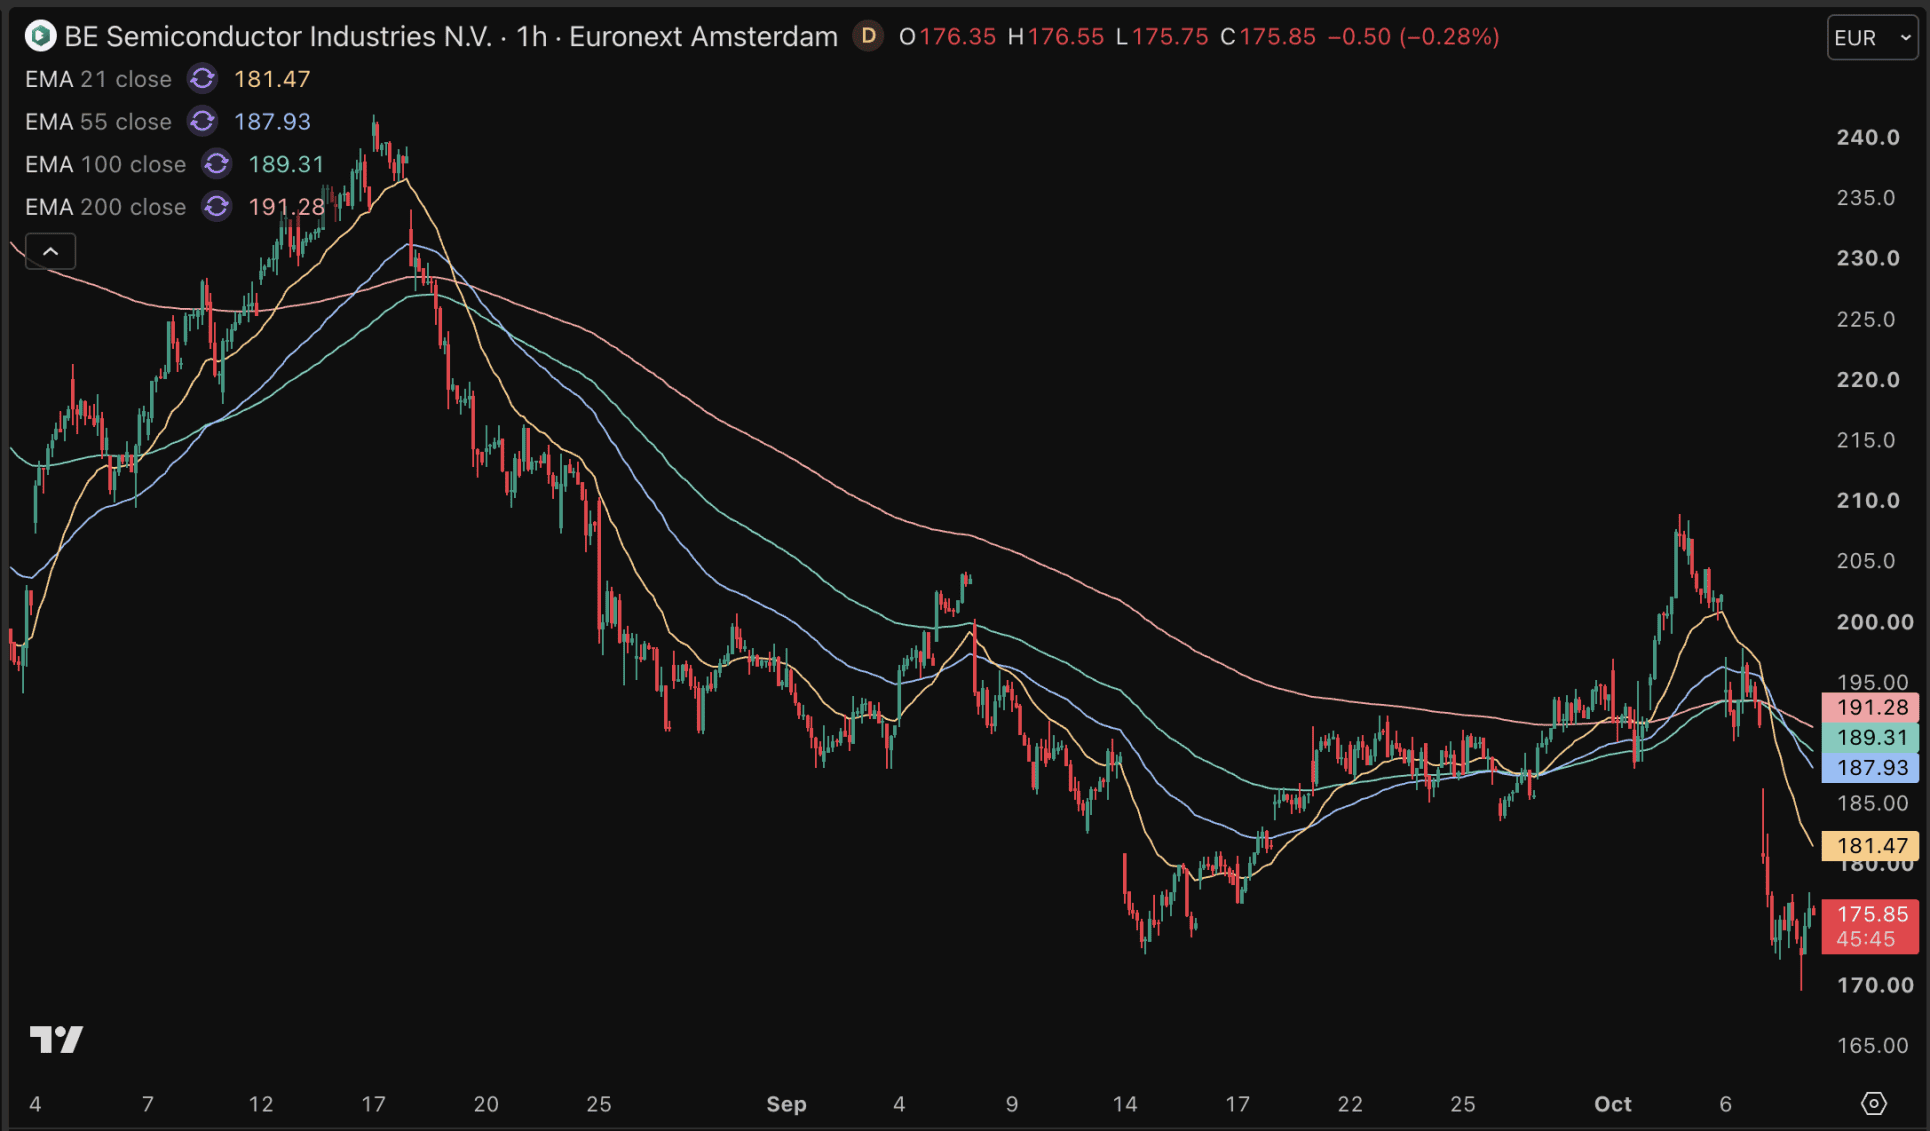Screen dimensions: 1930x1131
Task: Click the Euronext Amsterdam exchange label
Action: [703, 37]
